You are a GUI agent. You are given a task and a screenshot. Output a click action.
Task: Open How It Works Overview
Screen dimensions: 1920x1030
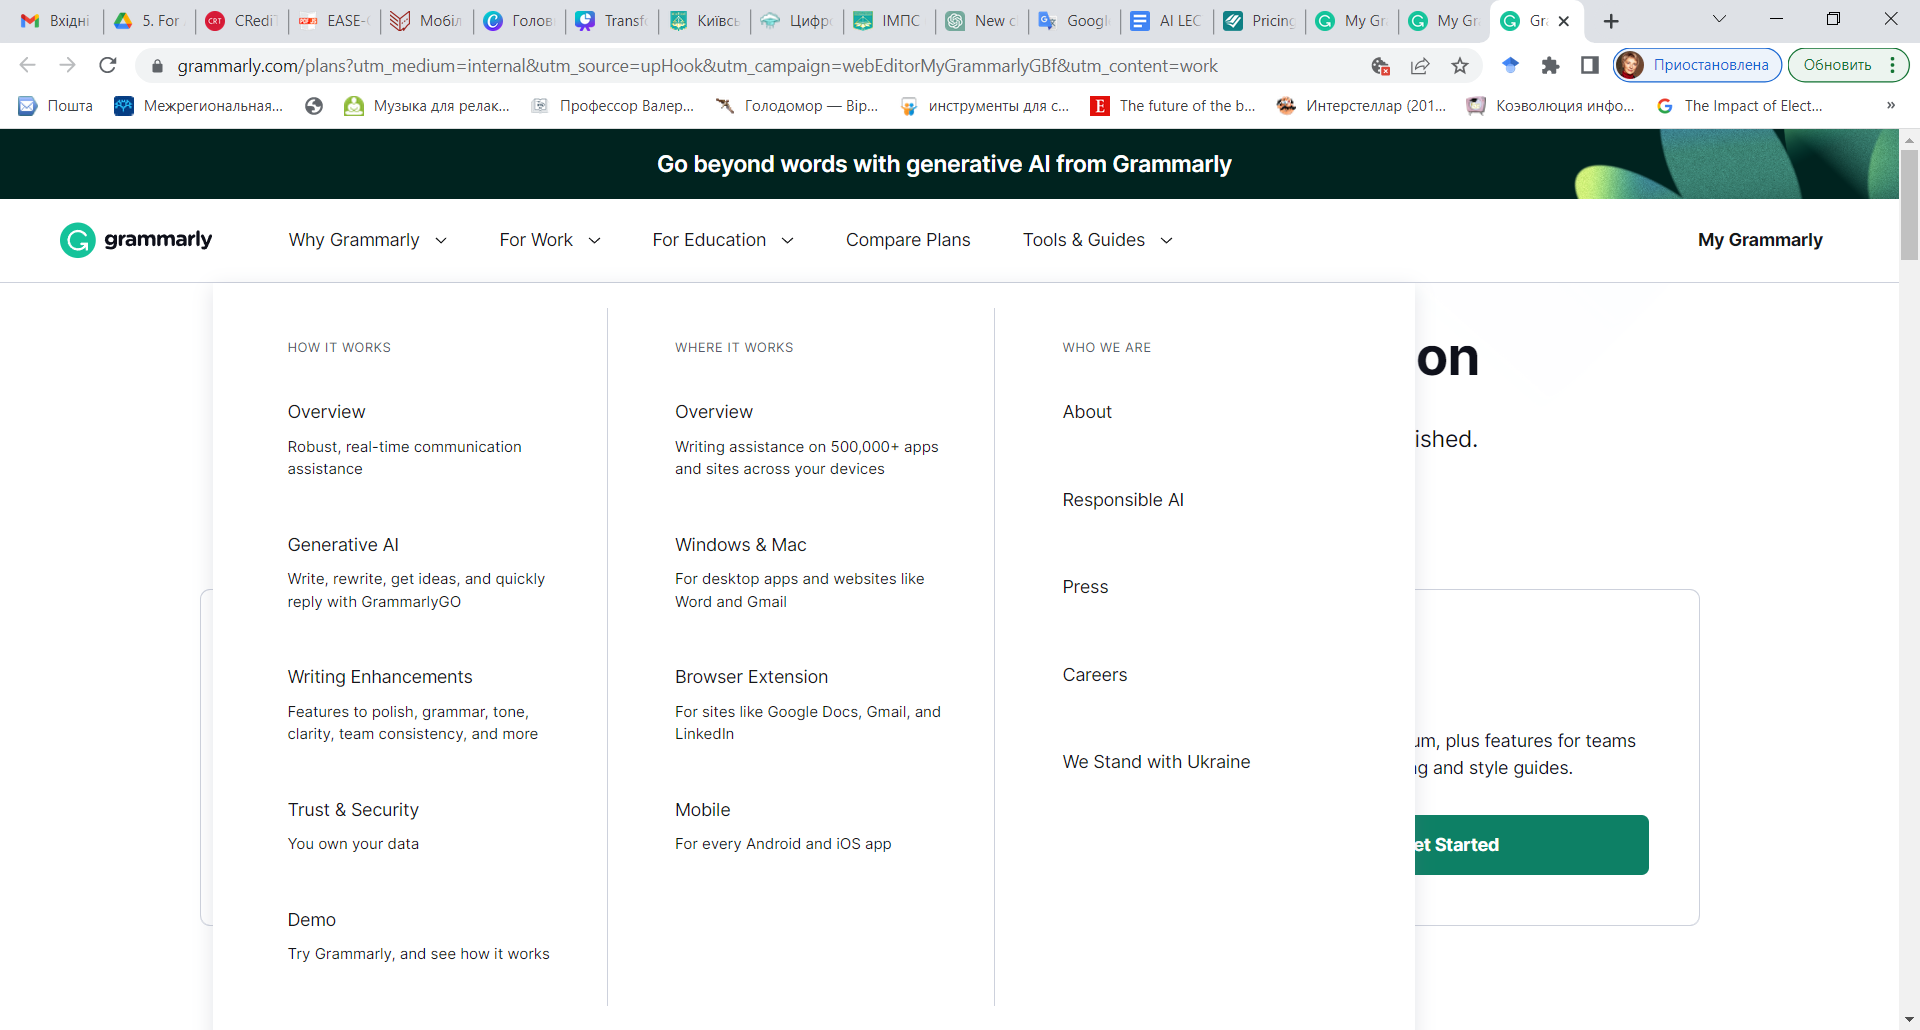(x=326, y=412)
